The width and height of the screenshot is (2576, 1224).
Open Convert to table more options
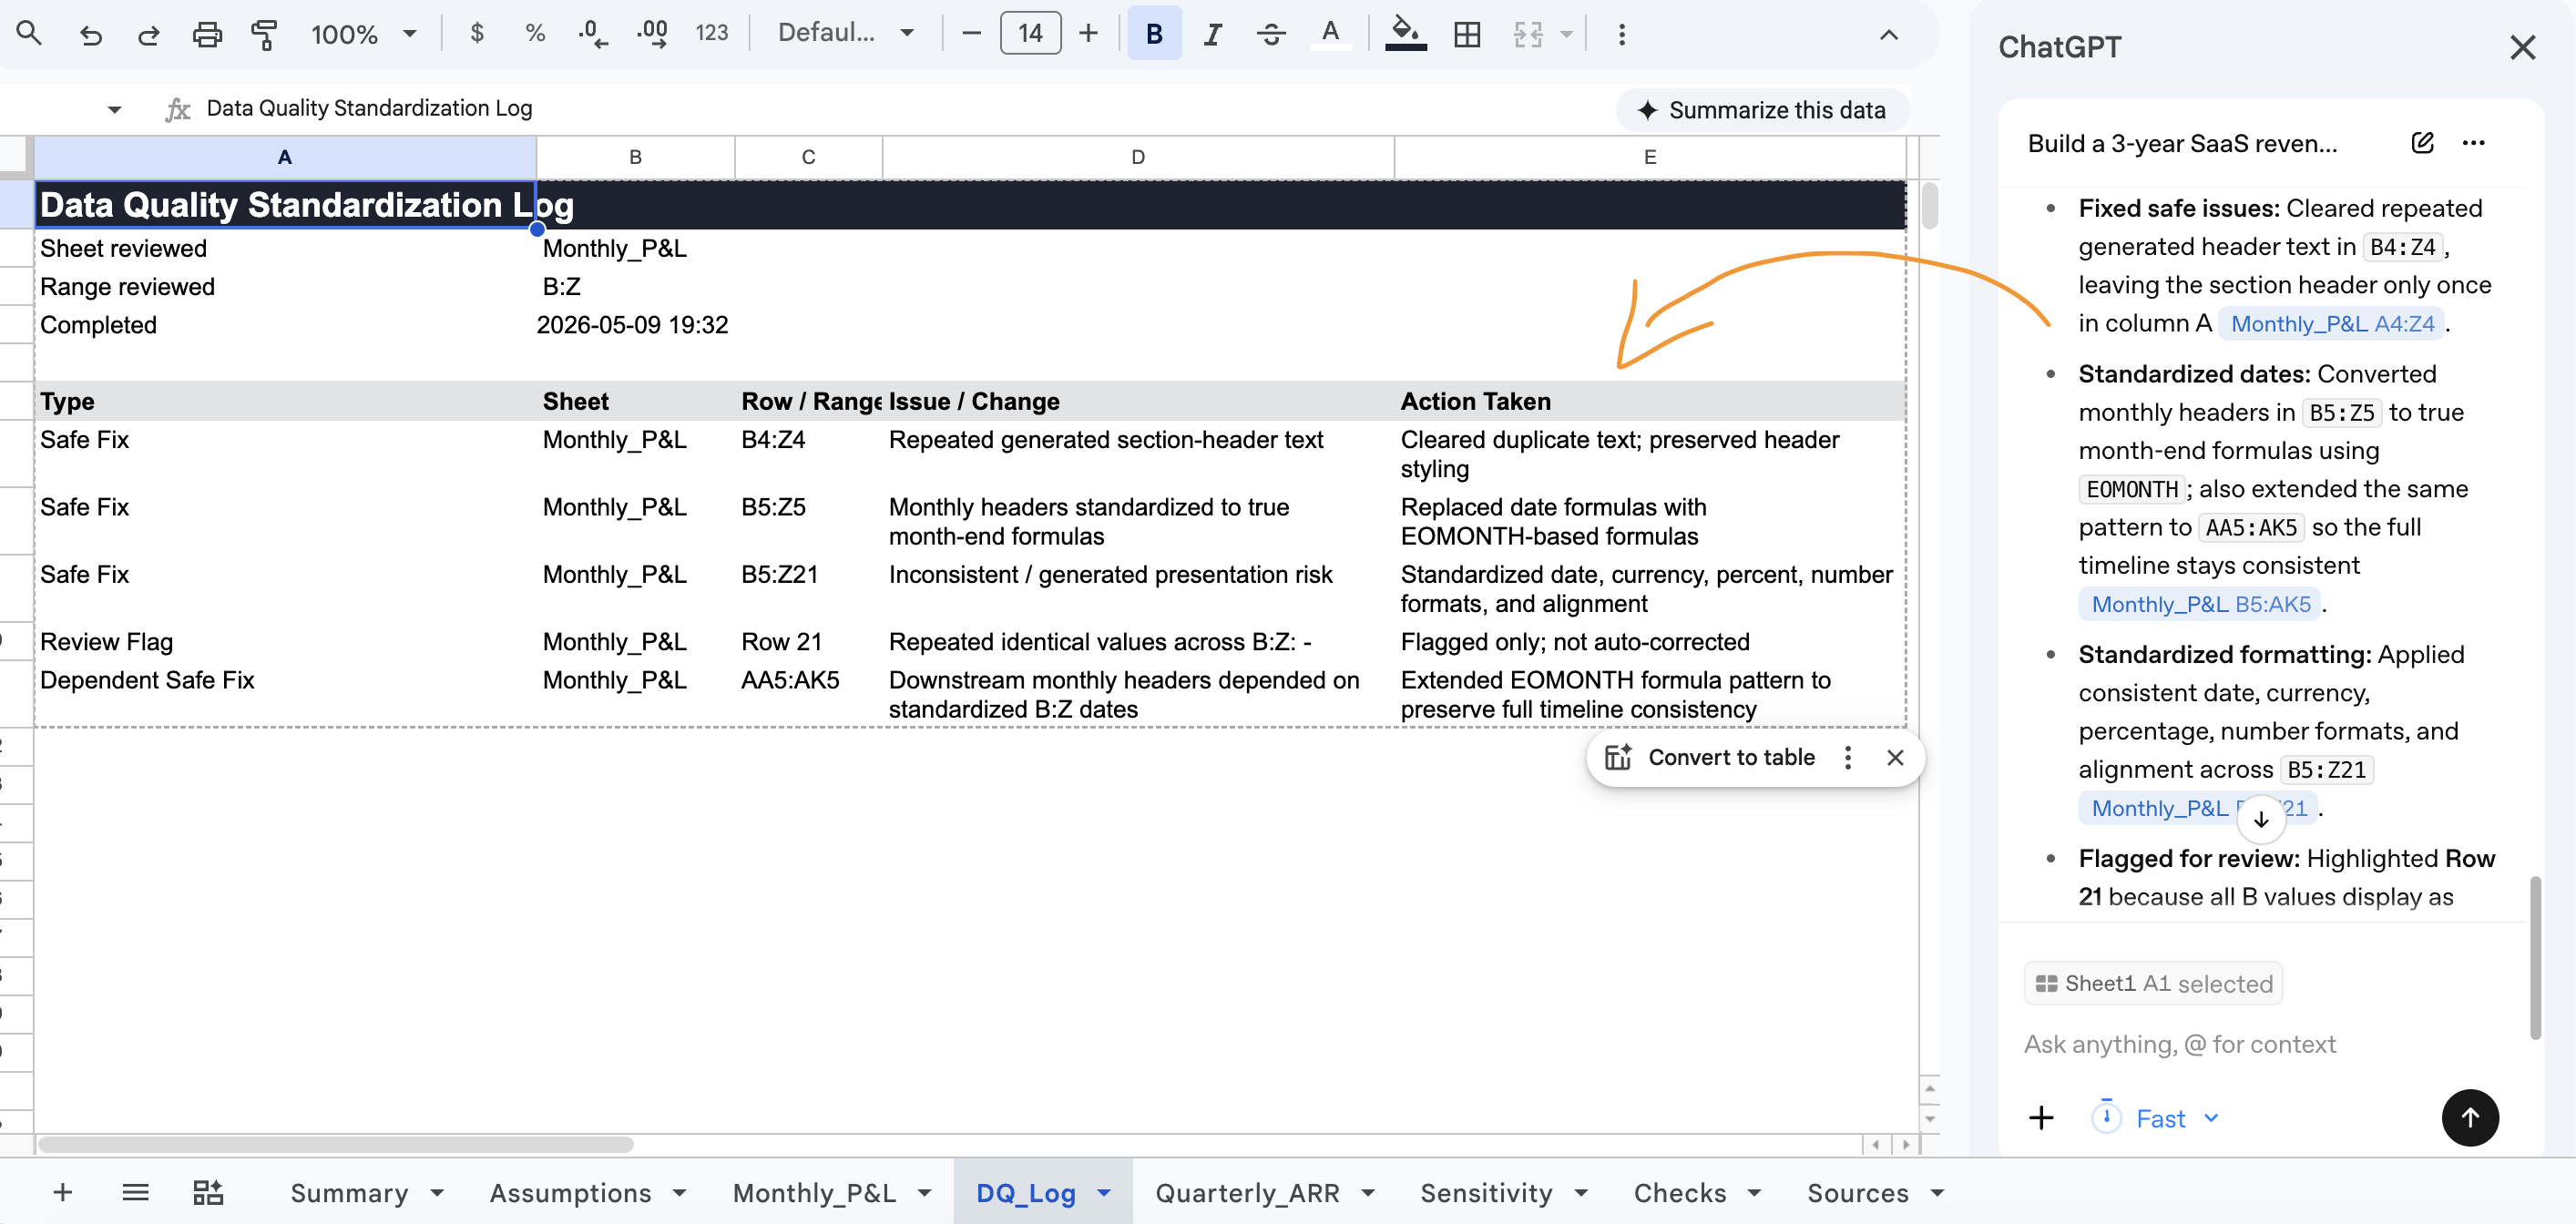1848,757
